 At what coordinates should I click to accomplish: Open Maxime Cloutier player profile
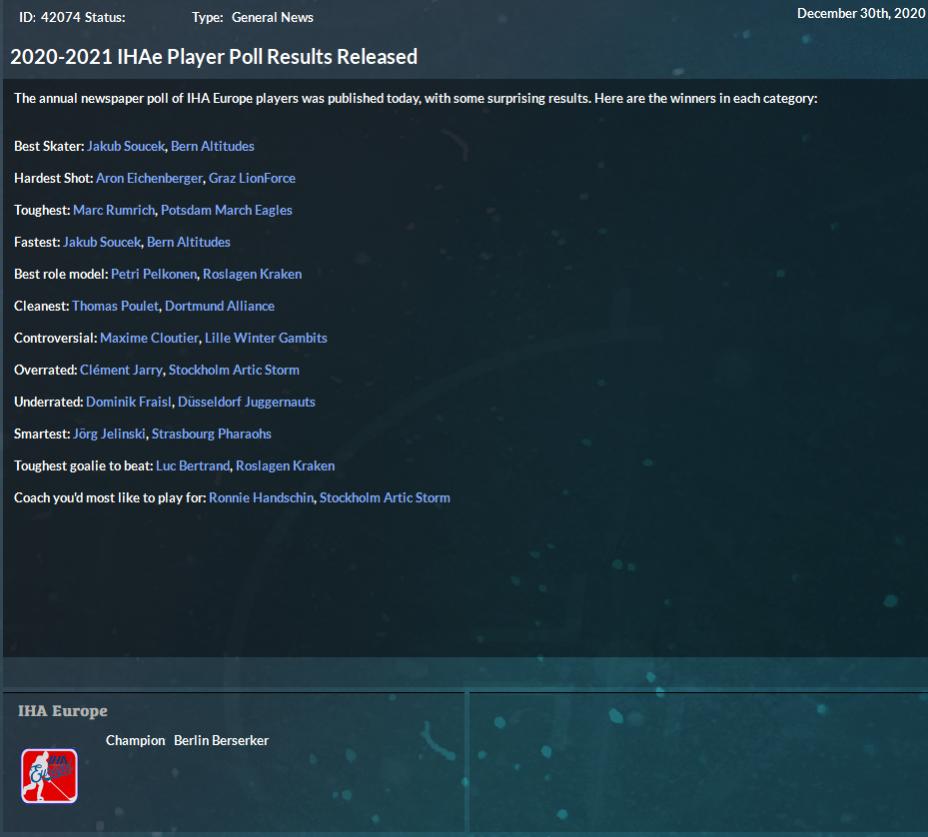[x=149, y=338]
